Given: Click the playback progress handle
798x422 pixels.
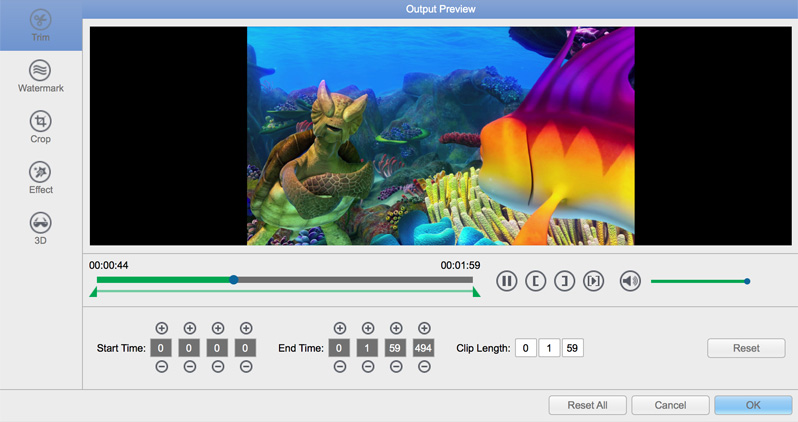Looking at the screenshot, I should click(234, 280).
